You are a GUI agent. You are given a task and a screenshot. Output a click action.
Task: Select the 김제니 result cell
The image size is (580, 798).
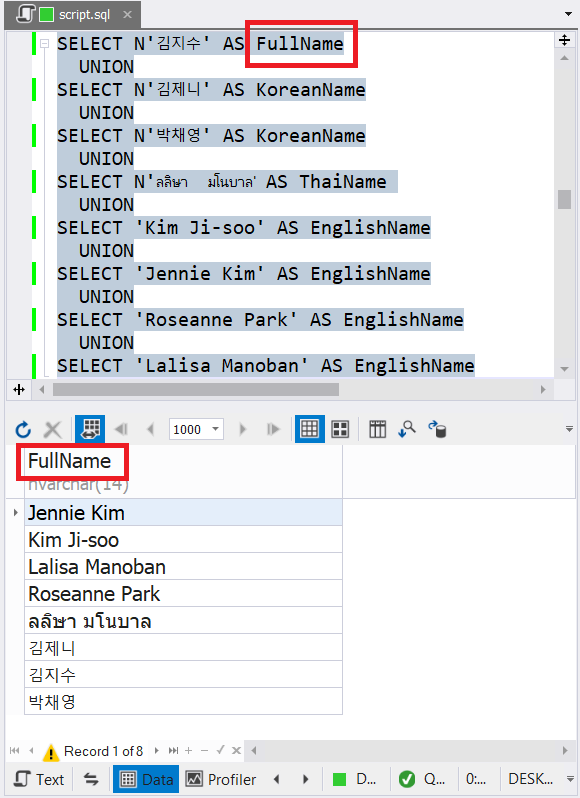(x=183, y=647)
